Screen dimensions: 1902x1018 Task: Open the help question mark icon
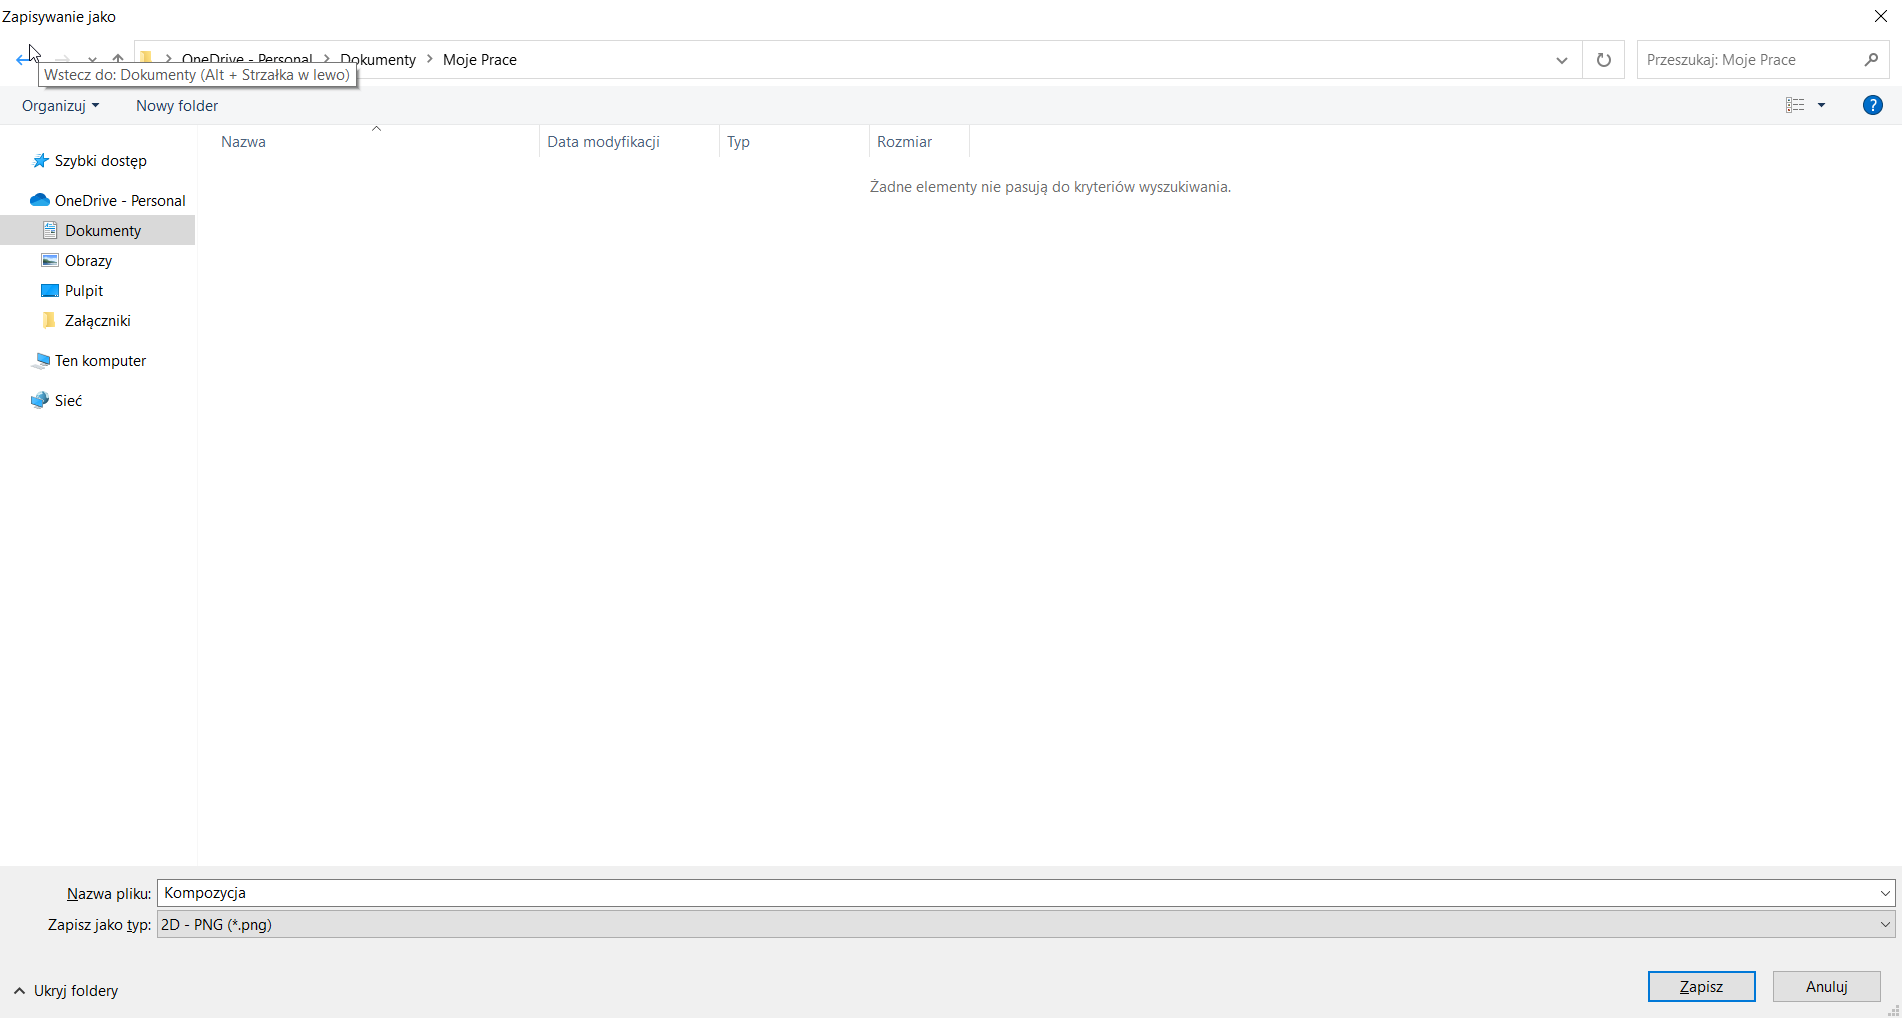[x=1872, y=105]
